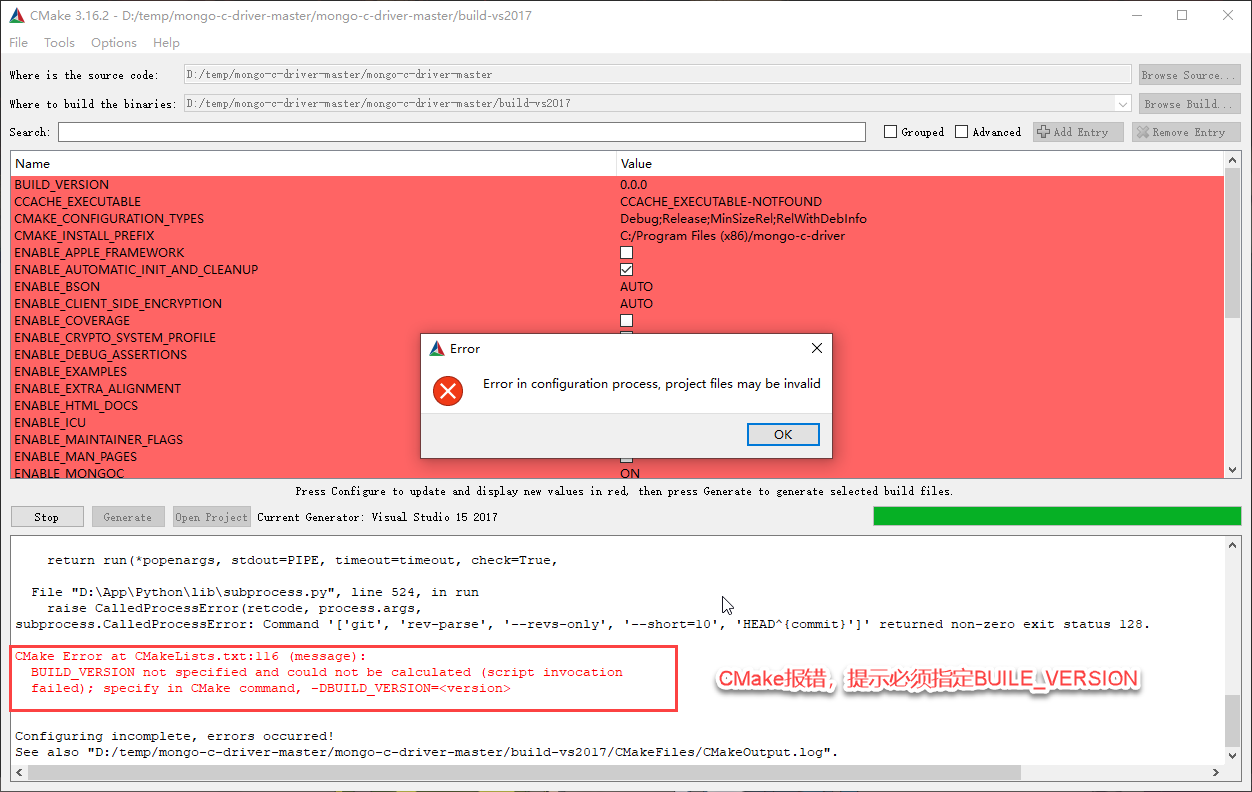Click the CMake logo in the title bar
The width and height of the screenshot is (1252, 792).
tap(16, 16)
